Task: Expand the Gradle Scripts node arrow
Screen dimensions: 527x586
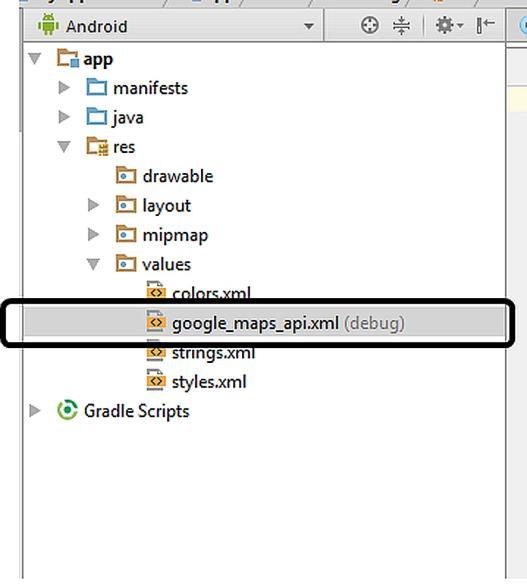Action: (x=35, y=411)
